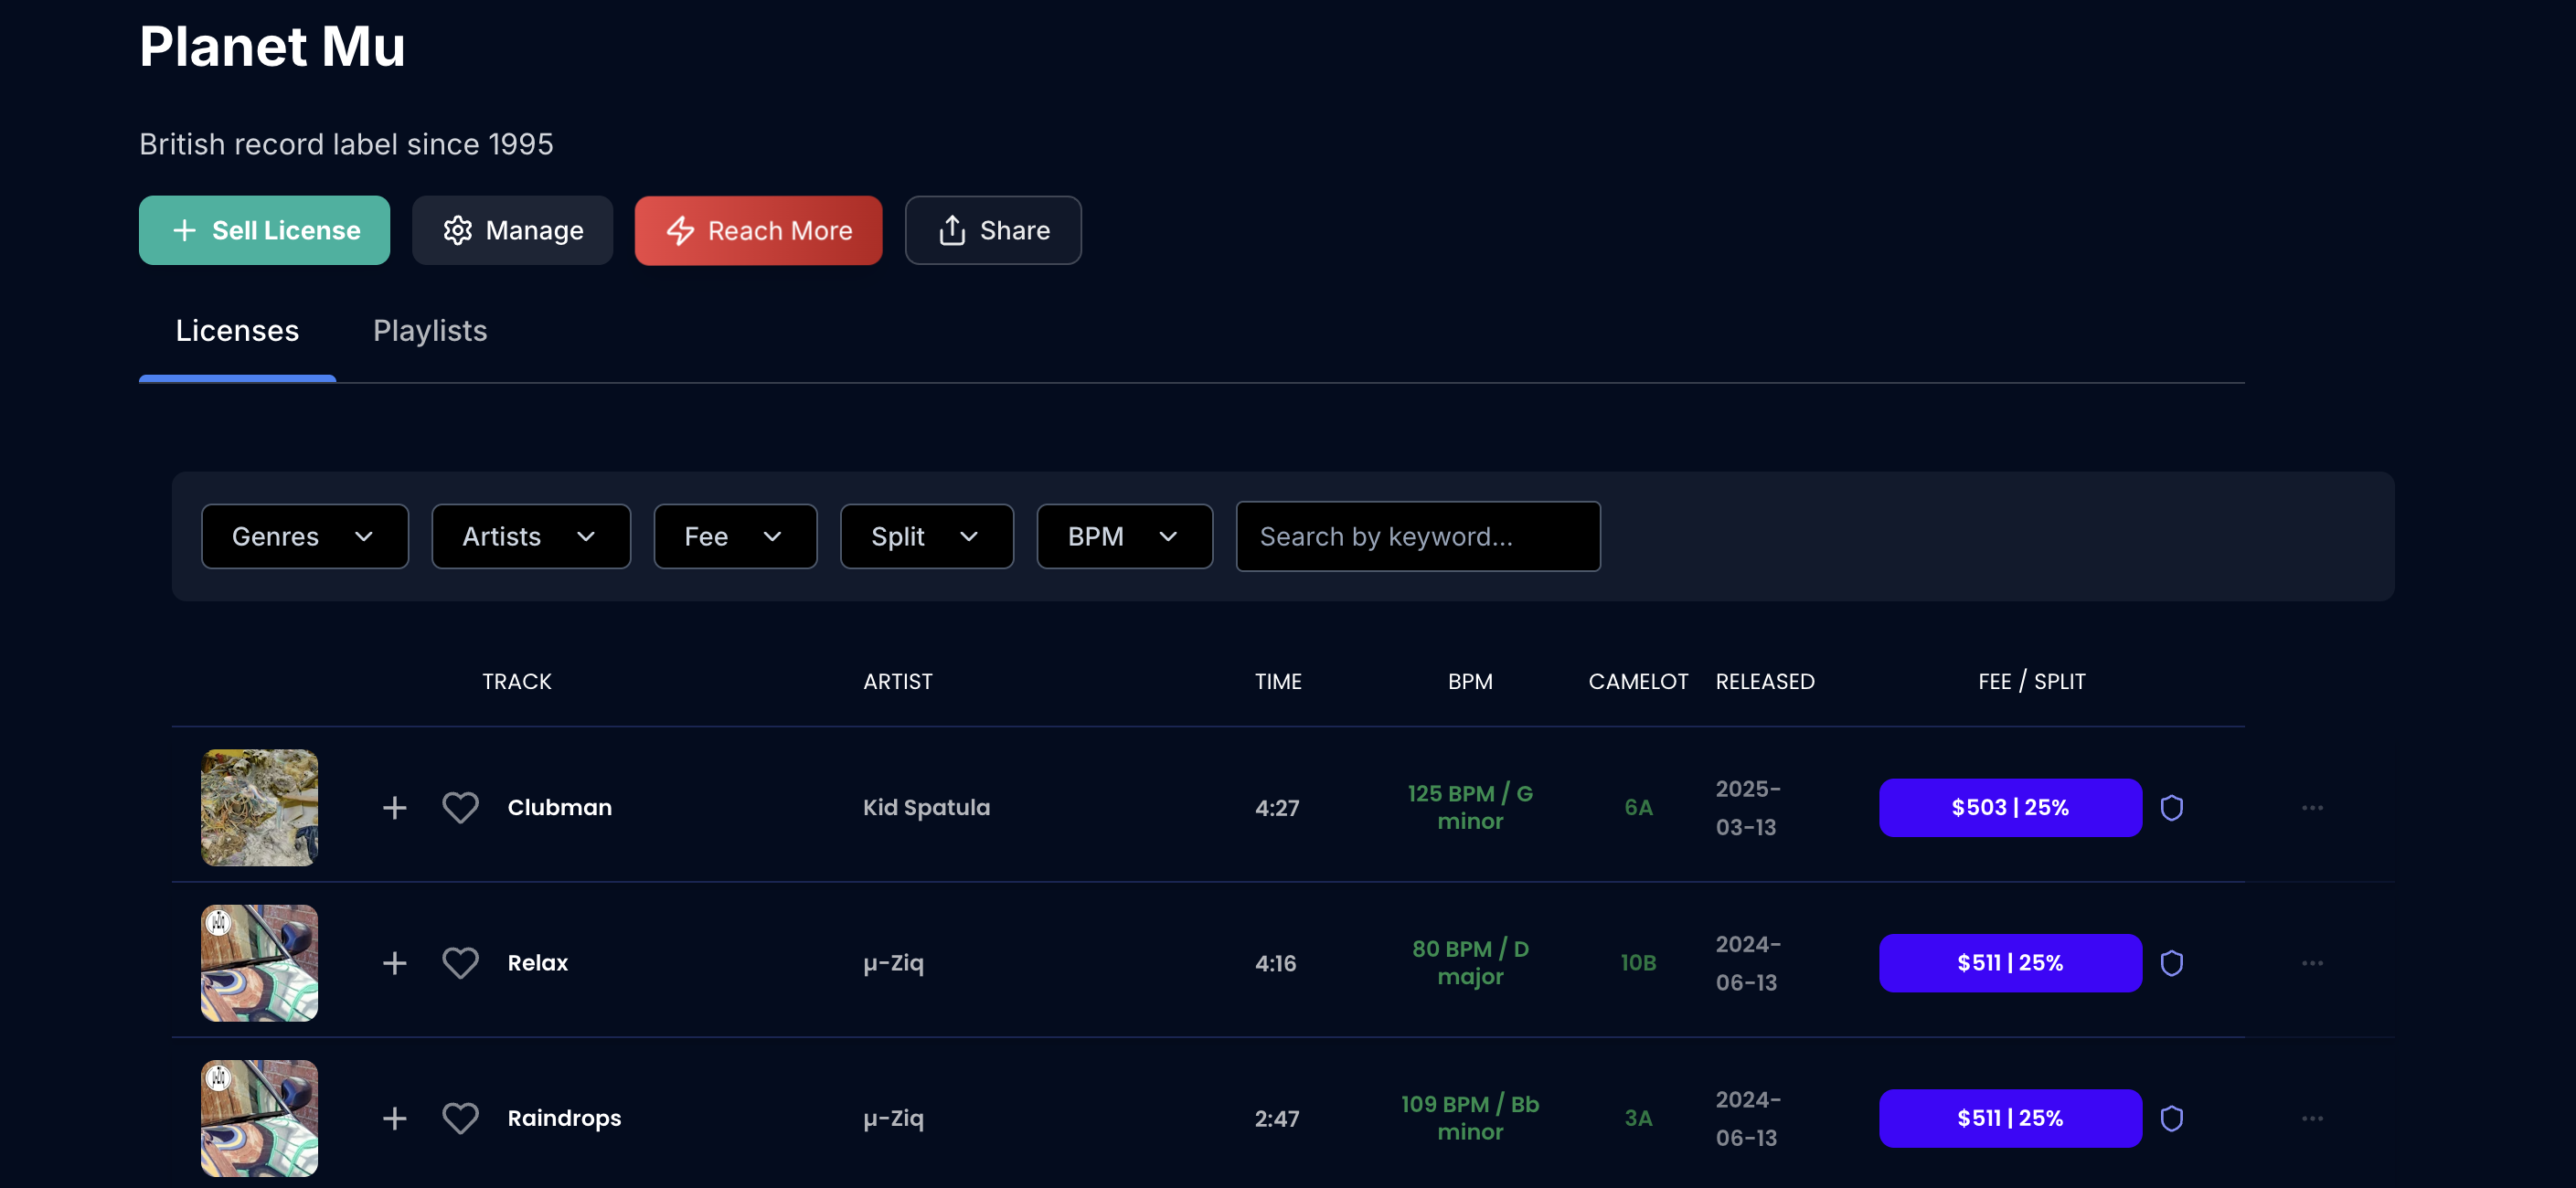This screenshot has height=1188, width=2576.
Task: Click shield icon beside Clubman's fee
Action: pos(2171,808)
